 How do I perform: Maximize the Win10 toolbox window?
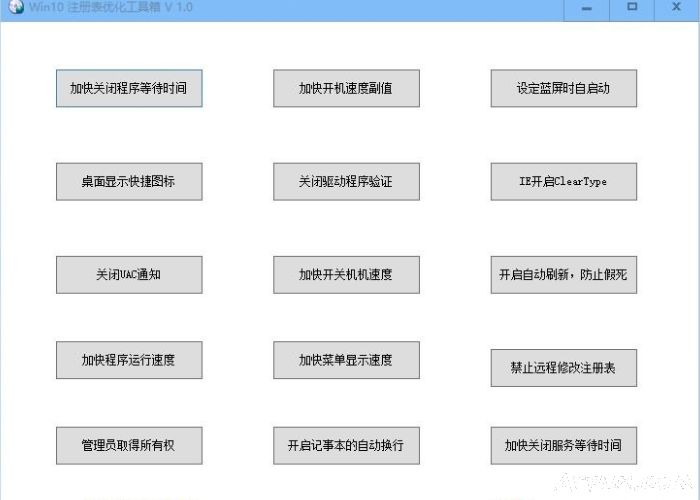tap(632, 8)
